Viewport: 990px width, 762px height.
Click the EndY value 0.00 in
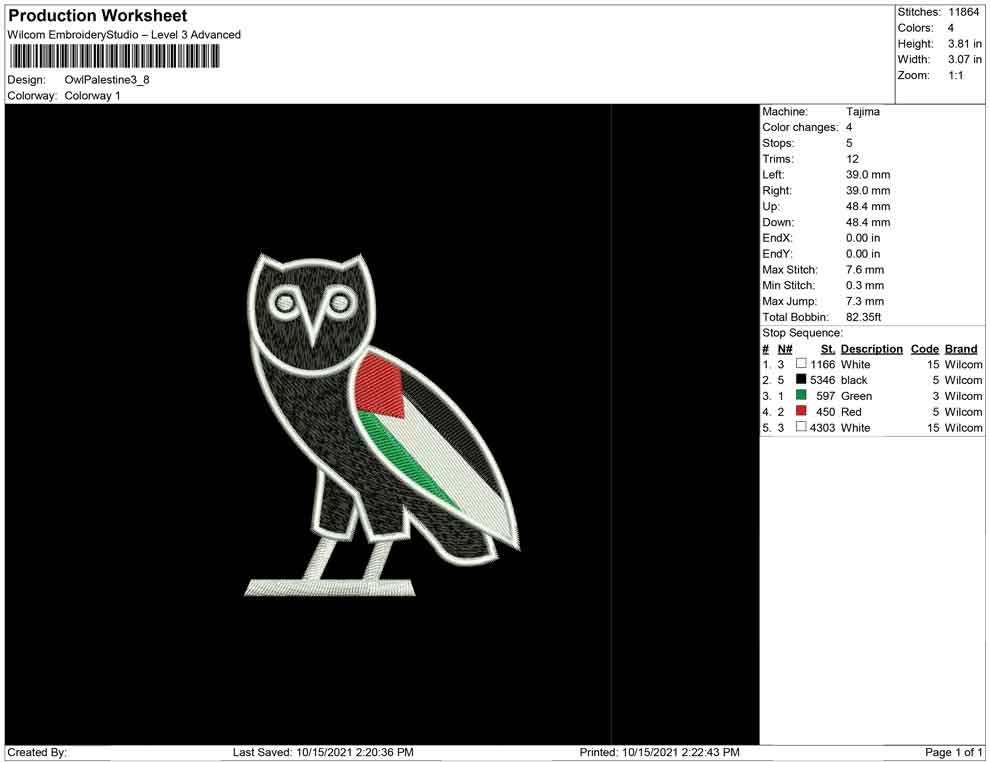(x=863, y=253)
